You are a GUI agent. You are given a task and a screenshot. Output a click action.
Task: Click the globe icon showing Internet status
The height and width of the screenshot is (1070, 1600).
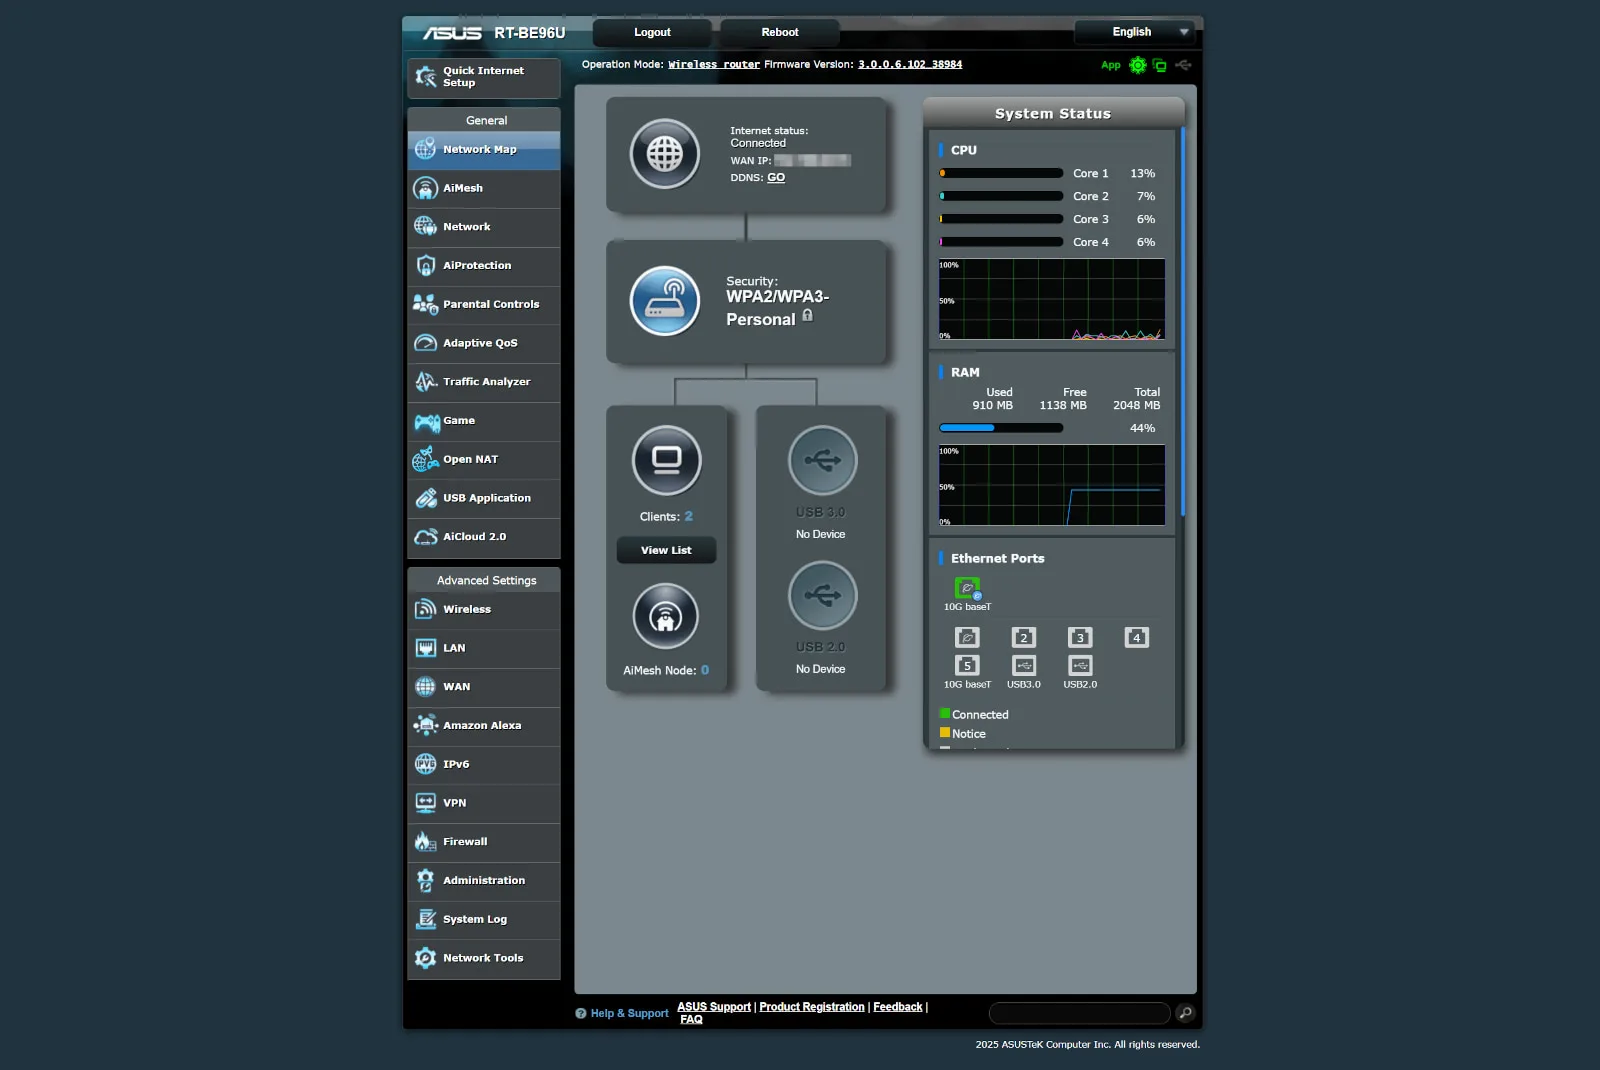(666, 155)
